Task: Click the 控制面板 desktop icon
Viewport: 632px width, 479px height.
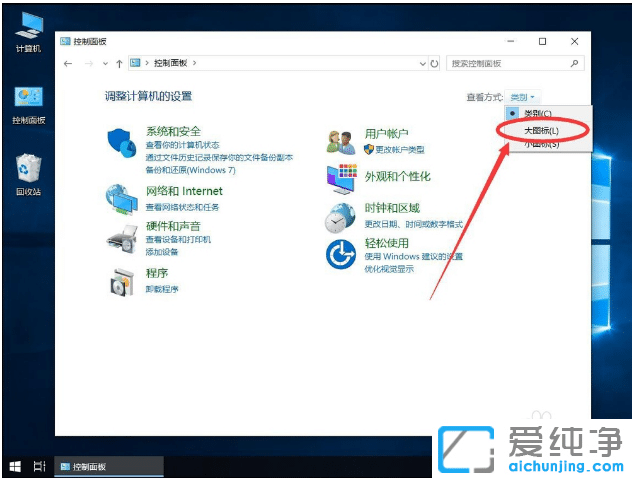Action: tap(29, 105)
